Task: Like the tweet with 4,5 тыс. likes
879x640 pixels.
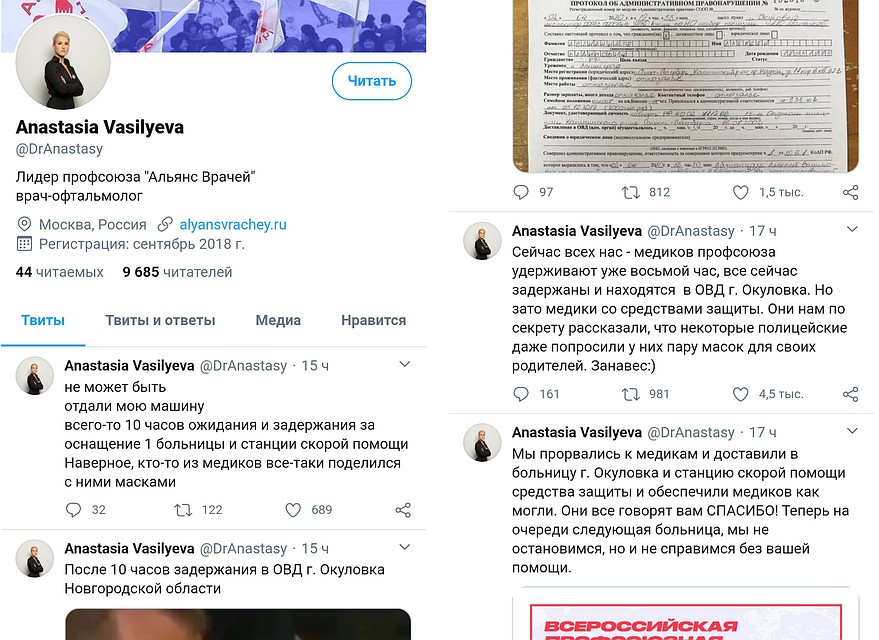Action: click(x=741, y=394)
